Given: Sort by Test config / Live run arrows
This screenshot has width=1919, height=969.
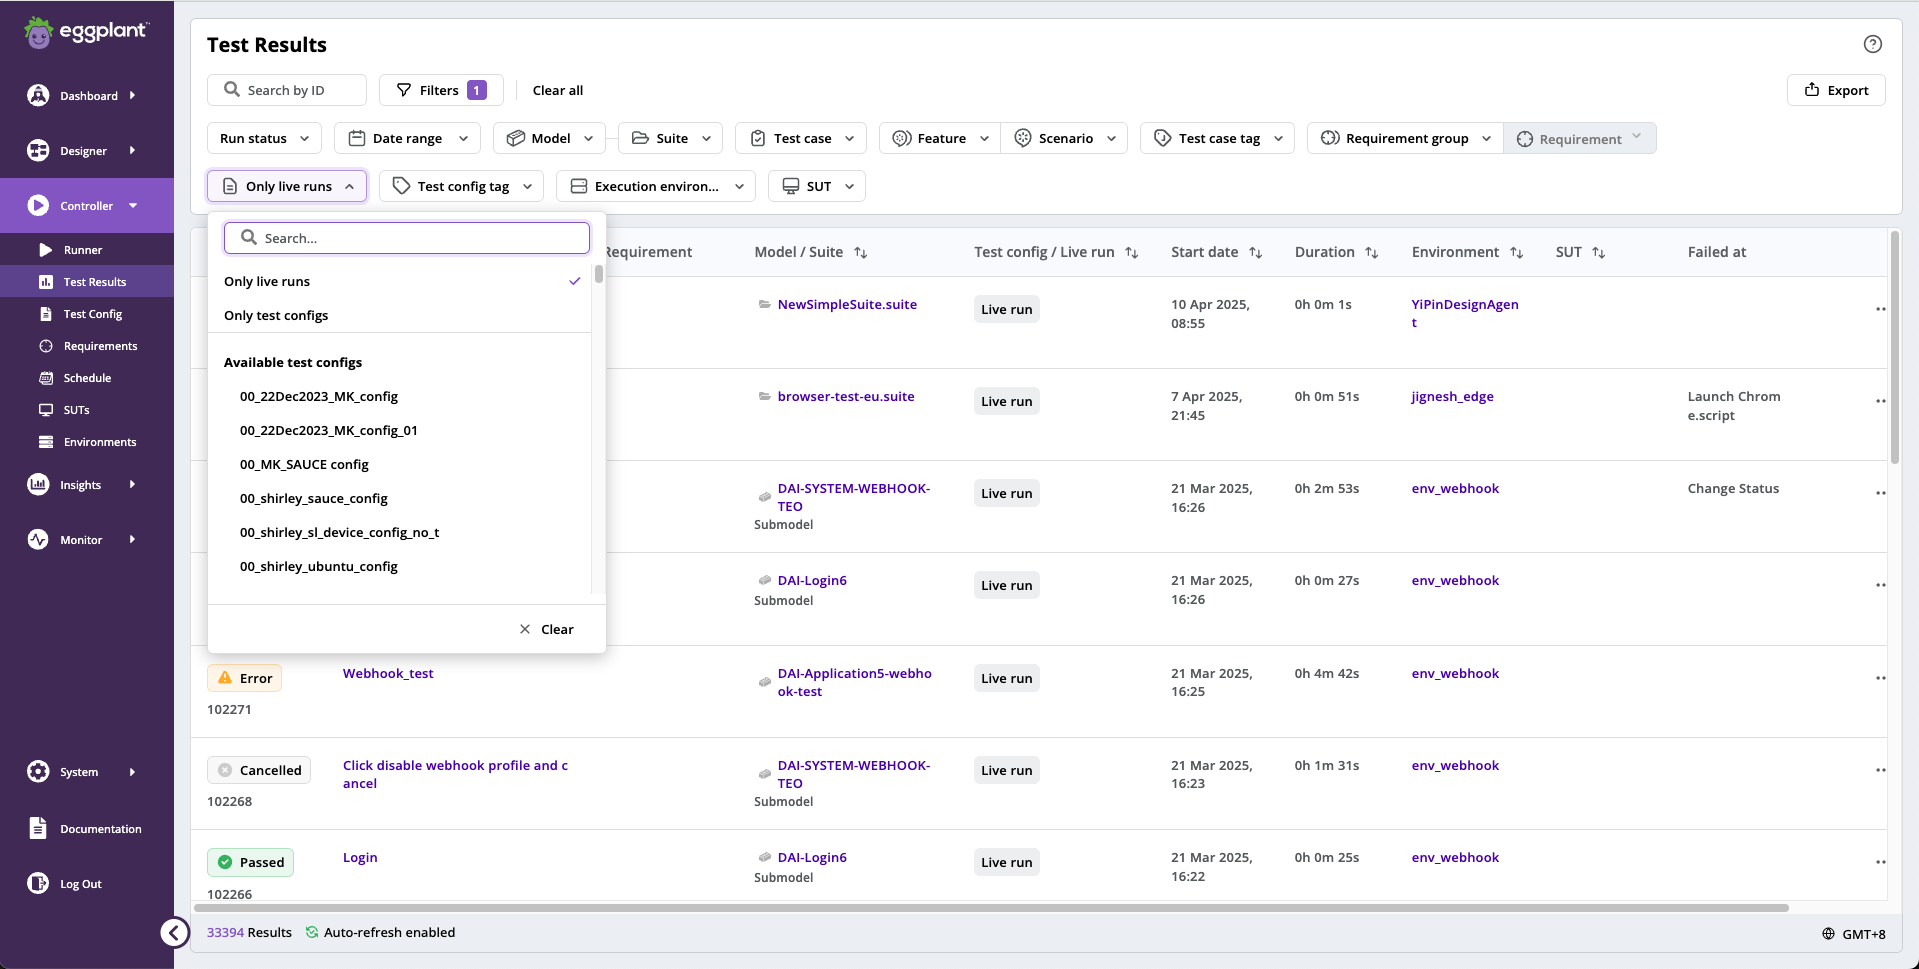Looking at the screenshot, I should point(1132,253).
